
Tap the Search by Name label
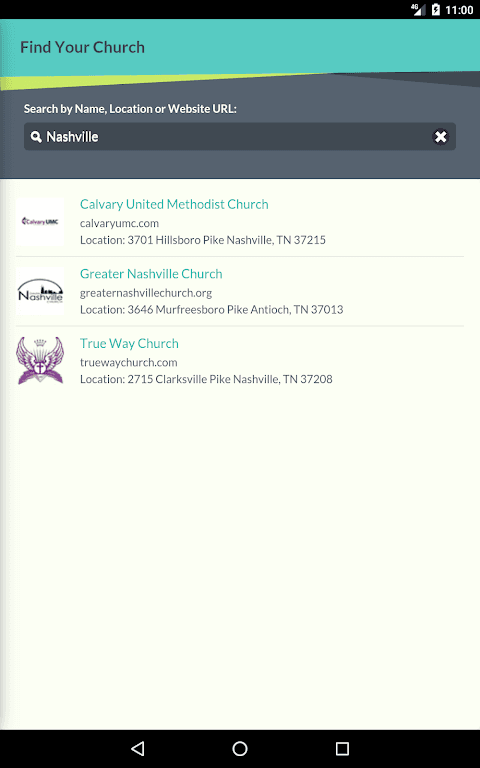point(130,109)
